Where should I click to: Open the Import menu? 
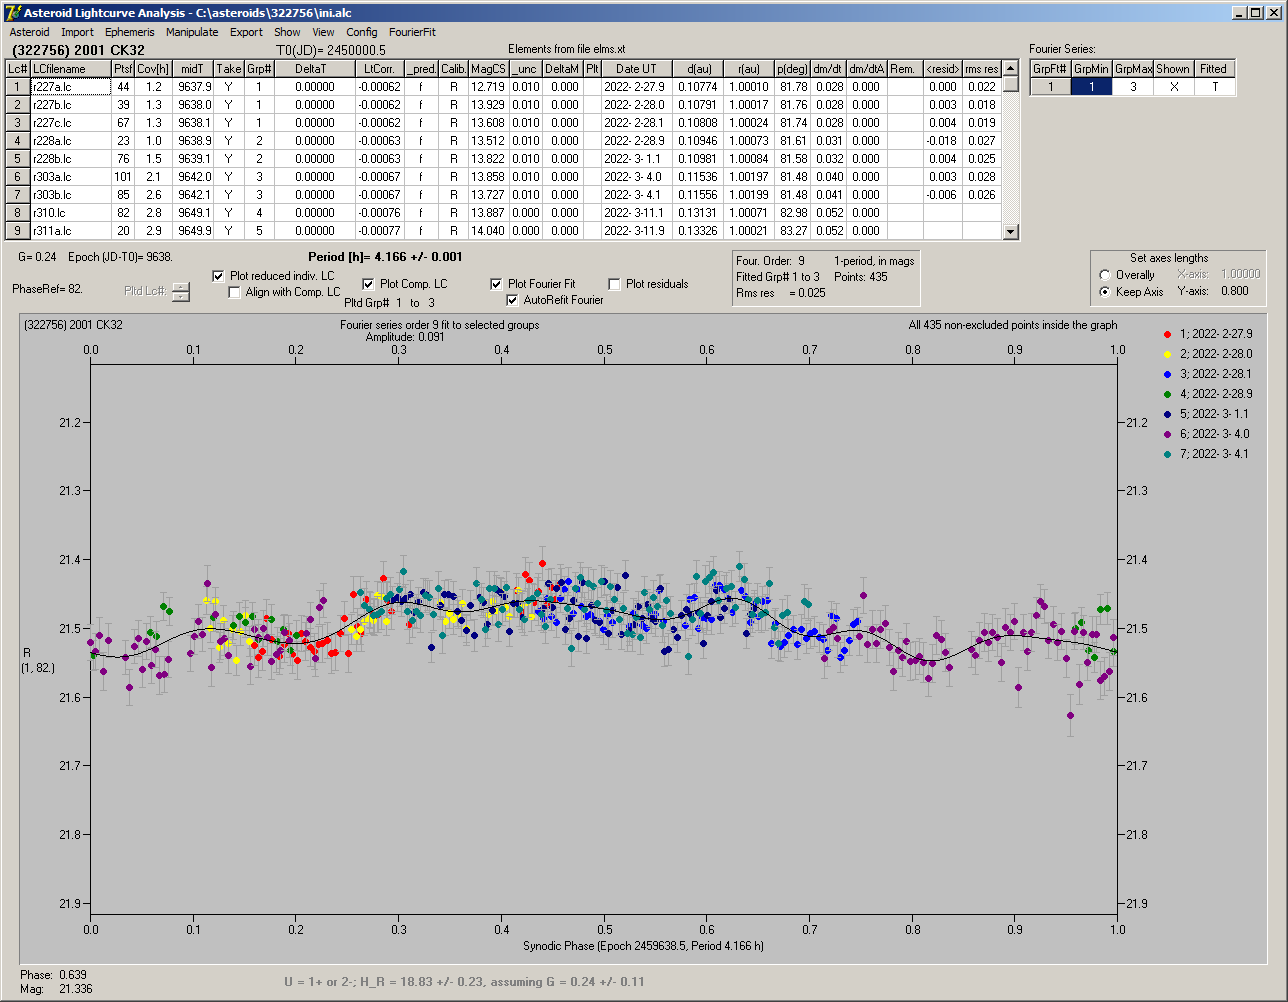point(77,32)
